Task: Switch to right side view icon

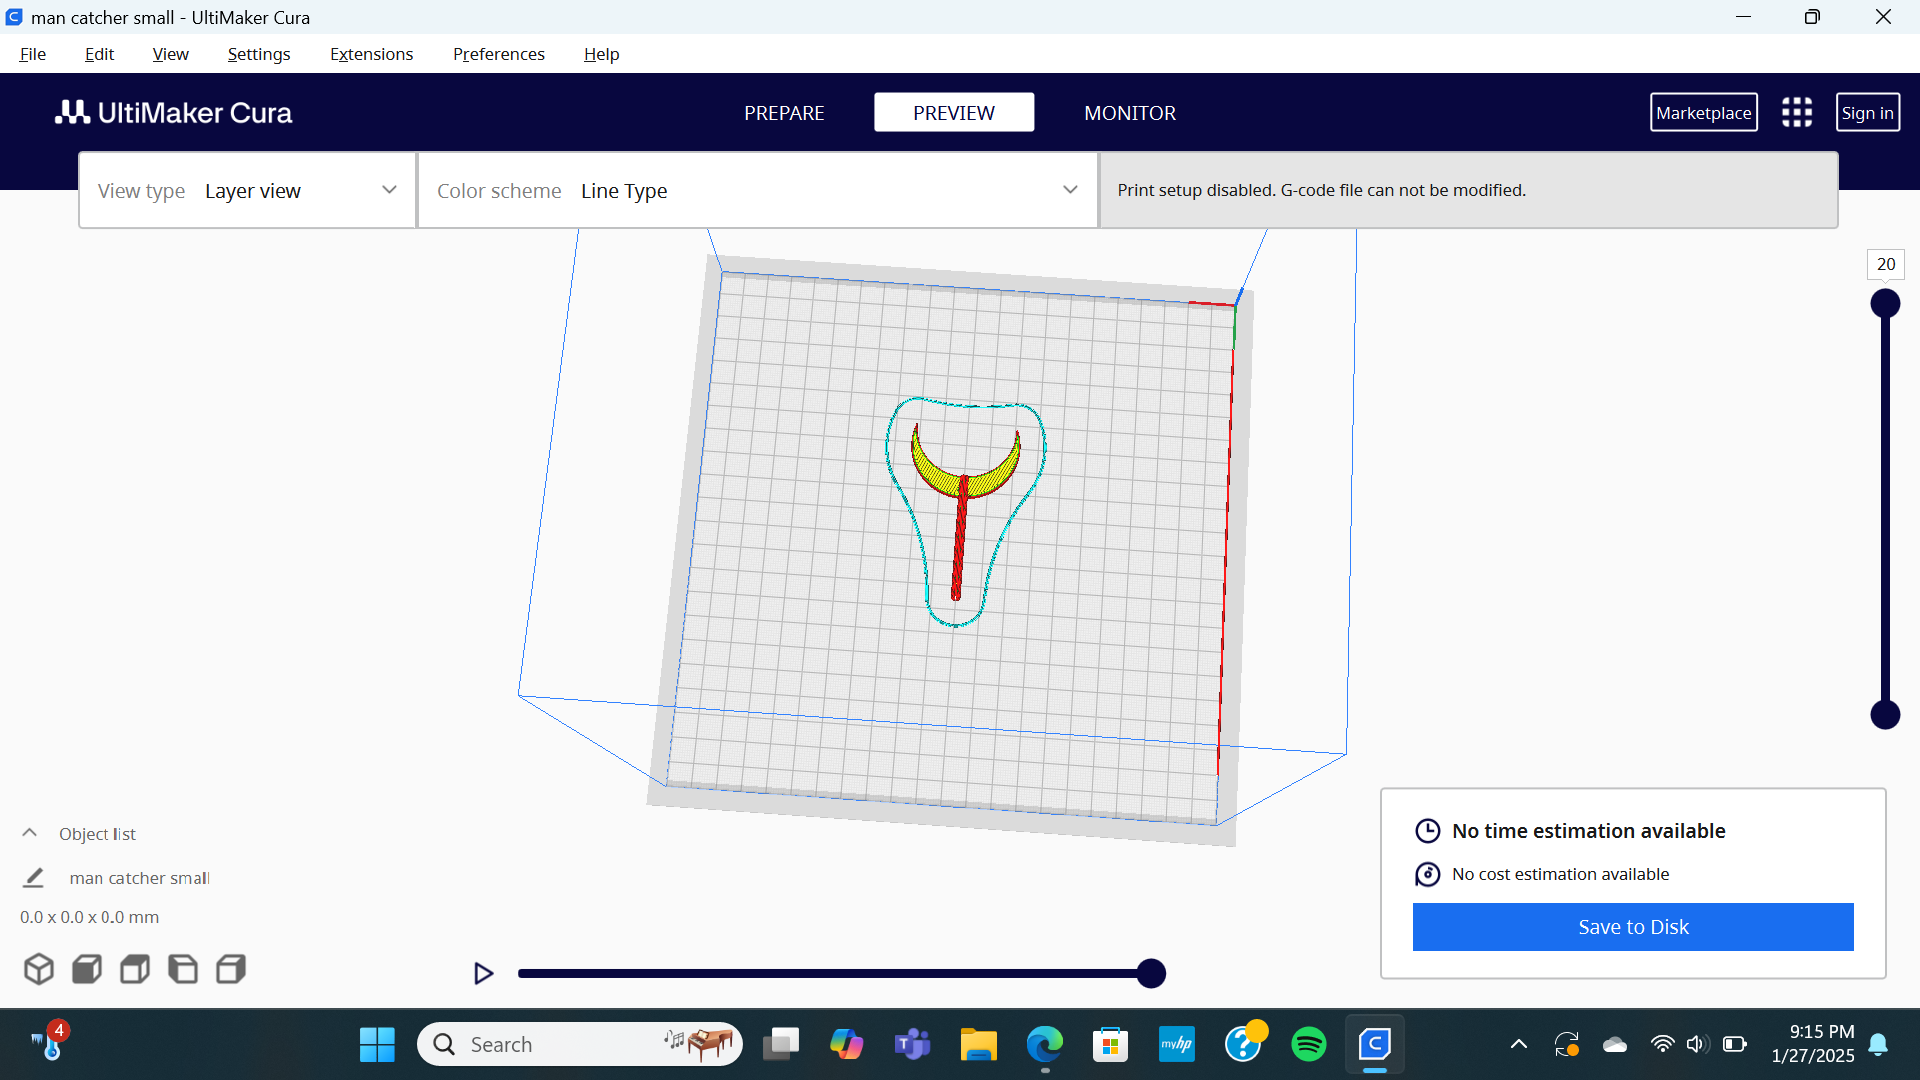Action: click(x=231, y=969)
